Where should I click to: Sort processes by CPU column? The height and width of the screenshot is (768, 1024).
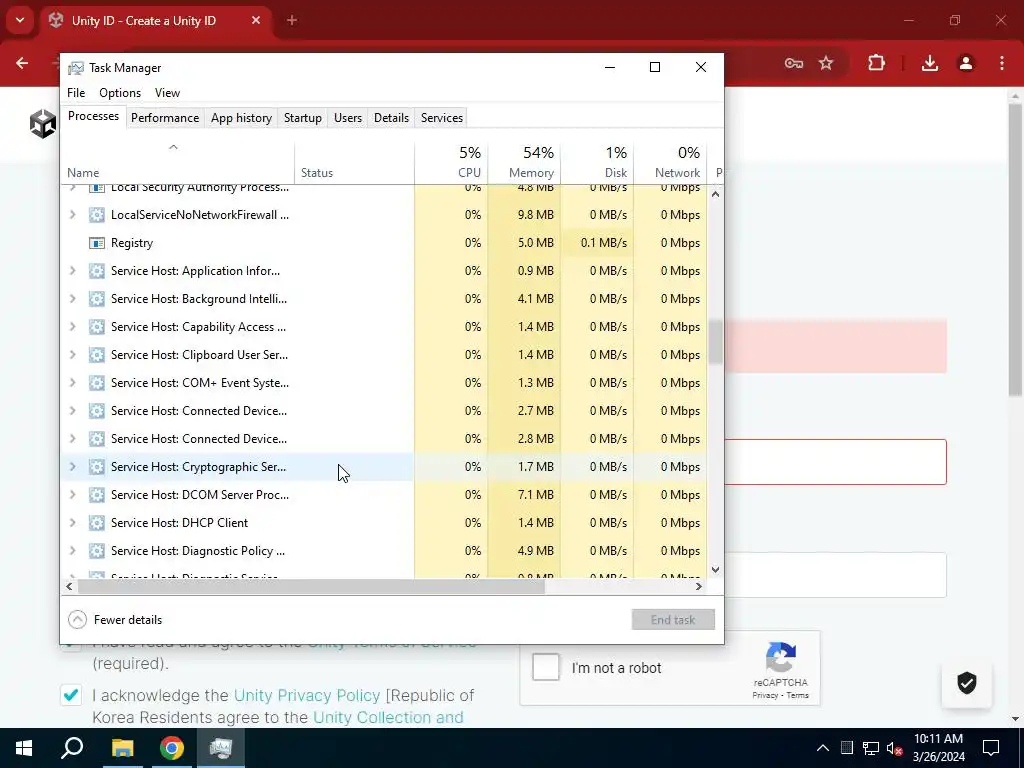pos(451,162)
